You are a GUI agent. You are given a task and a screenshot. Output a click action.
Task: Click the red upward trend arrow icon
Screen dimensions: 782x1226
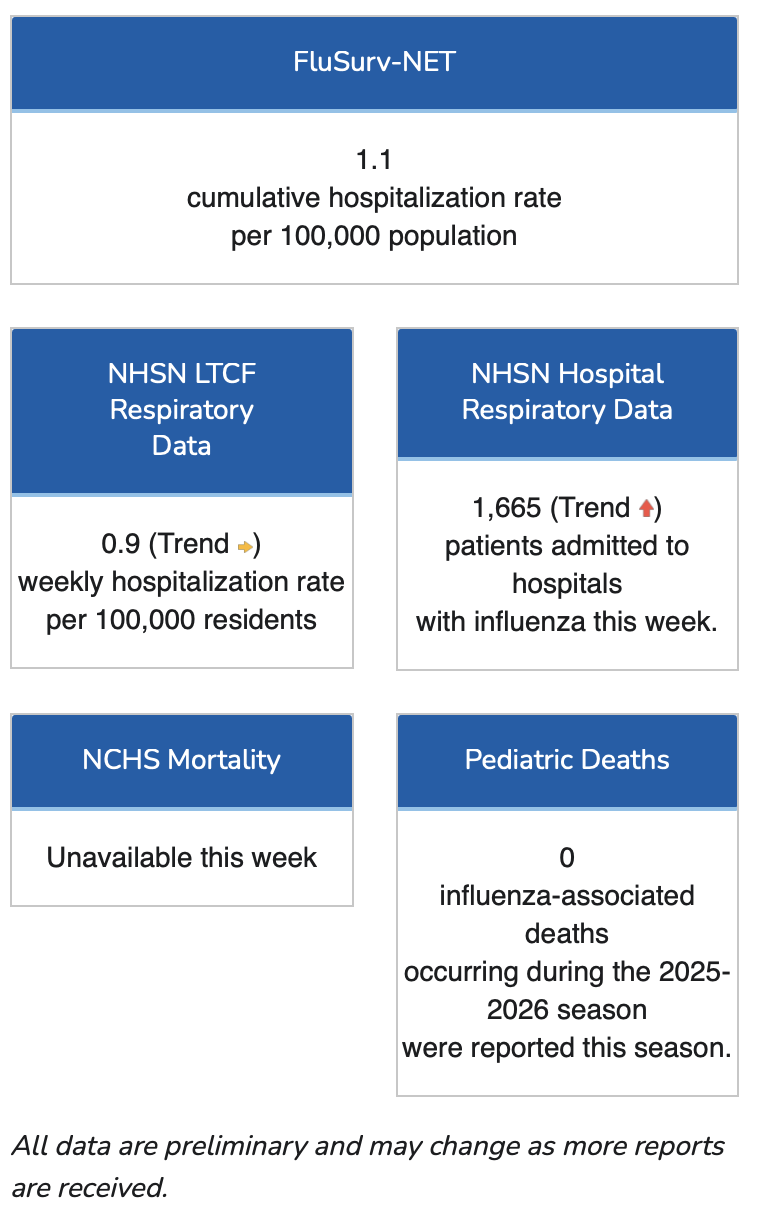click(646, 508)
